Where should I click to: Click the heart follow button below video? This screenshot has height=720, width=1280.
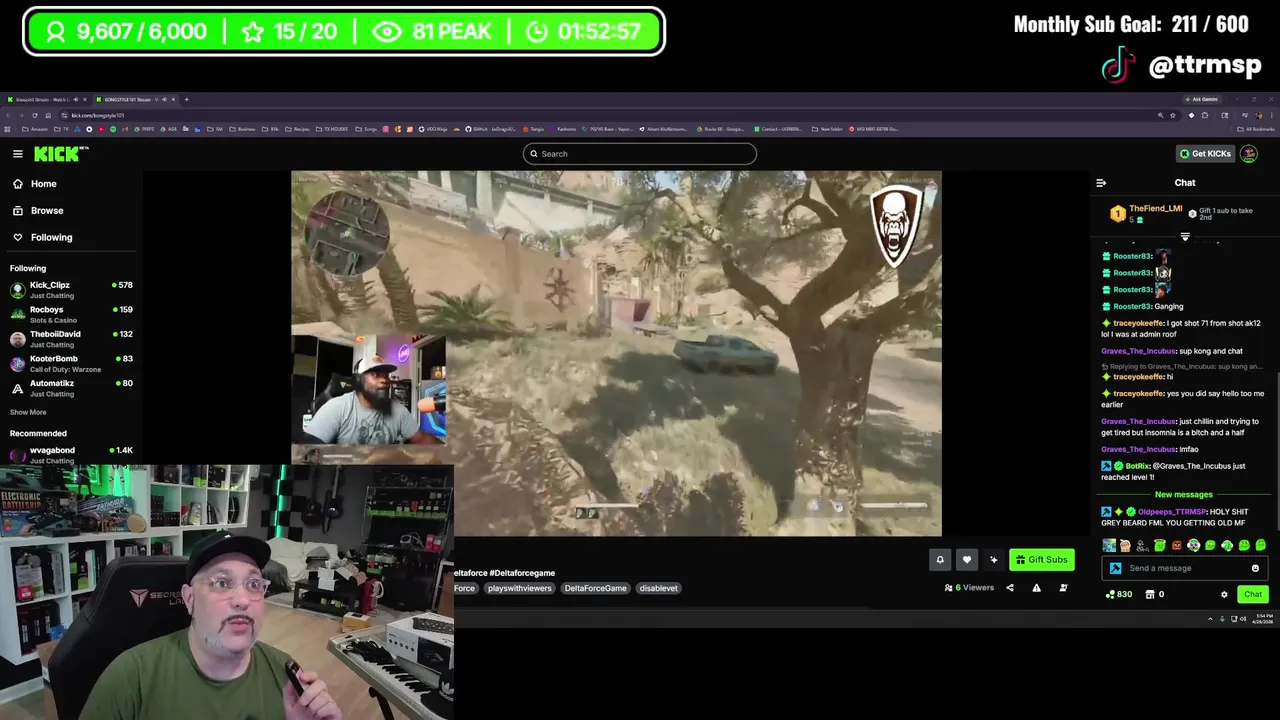click(966, 560)
